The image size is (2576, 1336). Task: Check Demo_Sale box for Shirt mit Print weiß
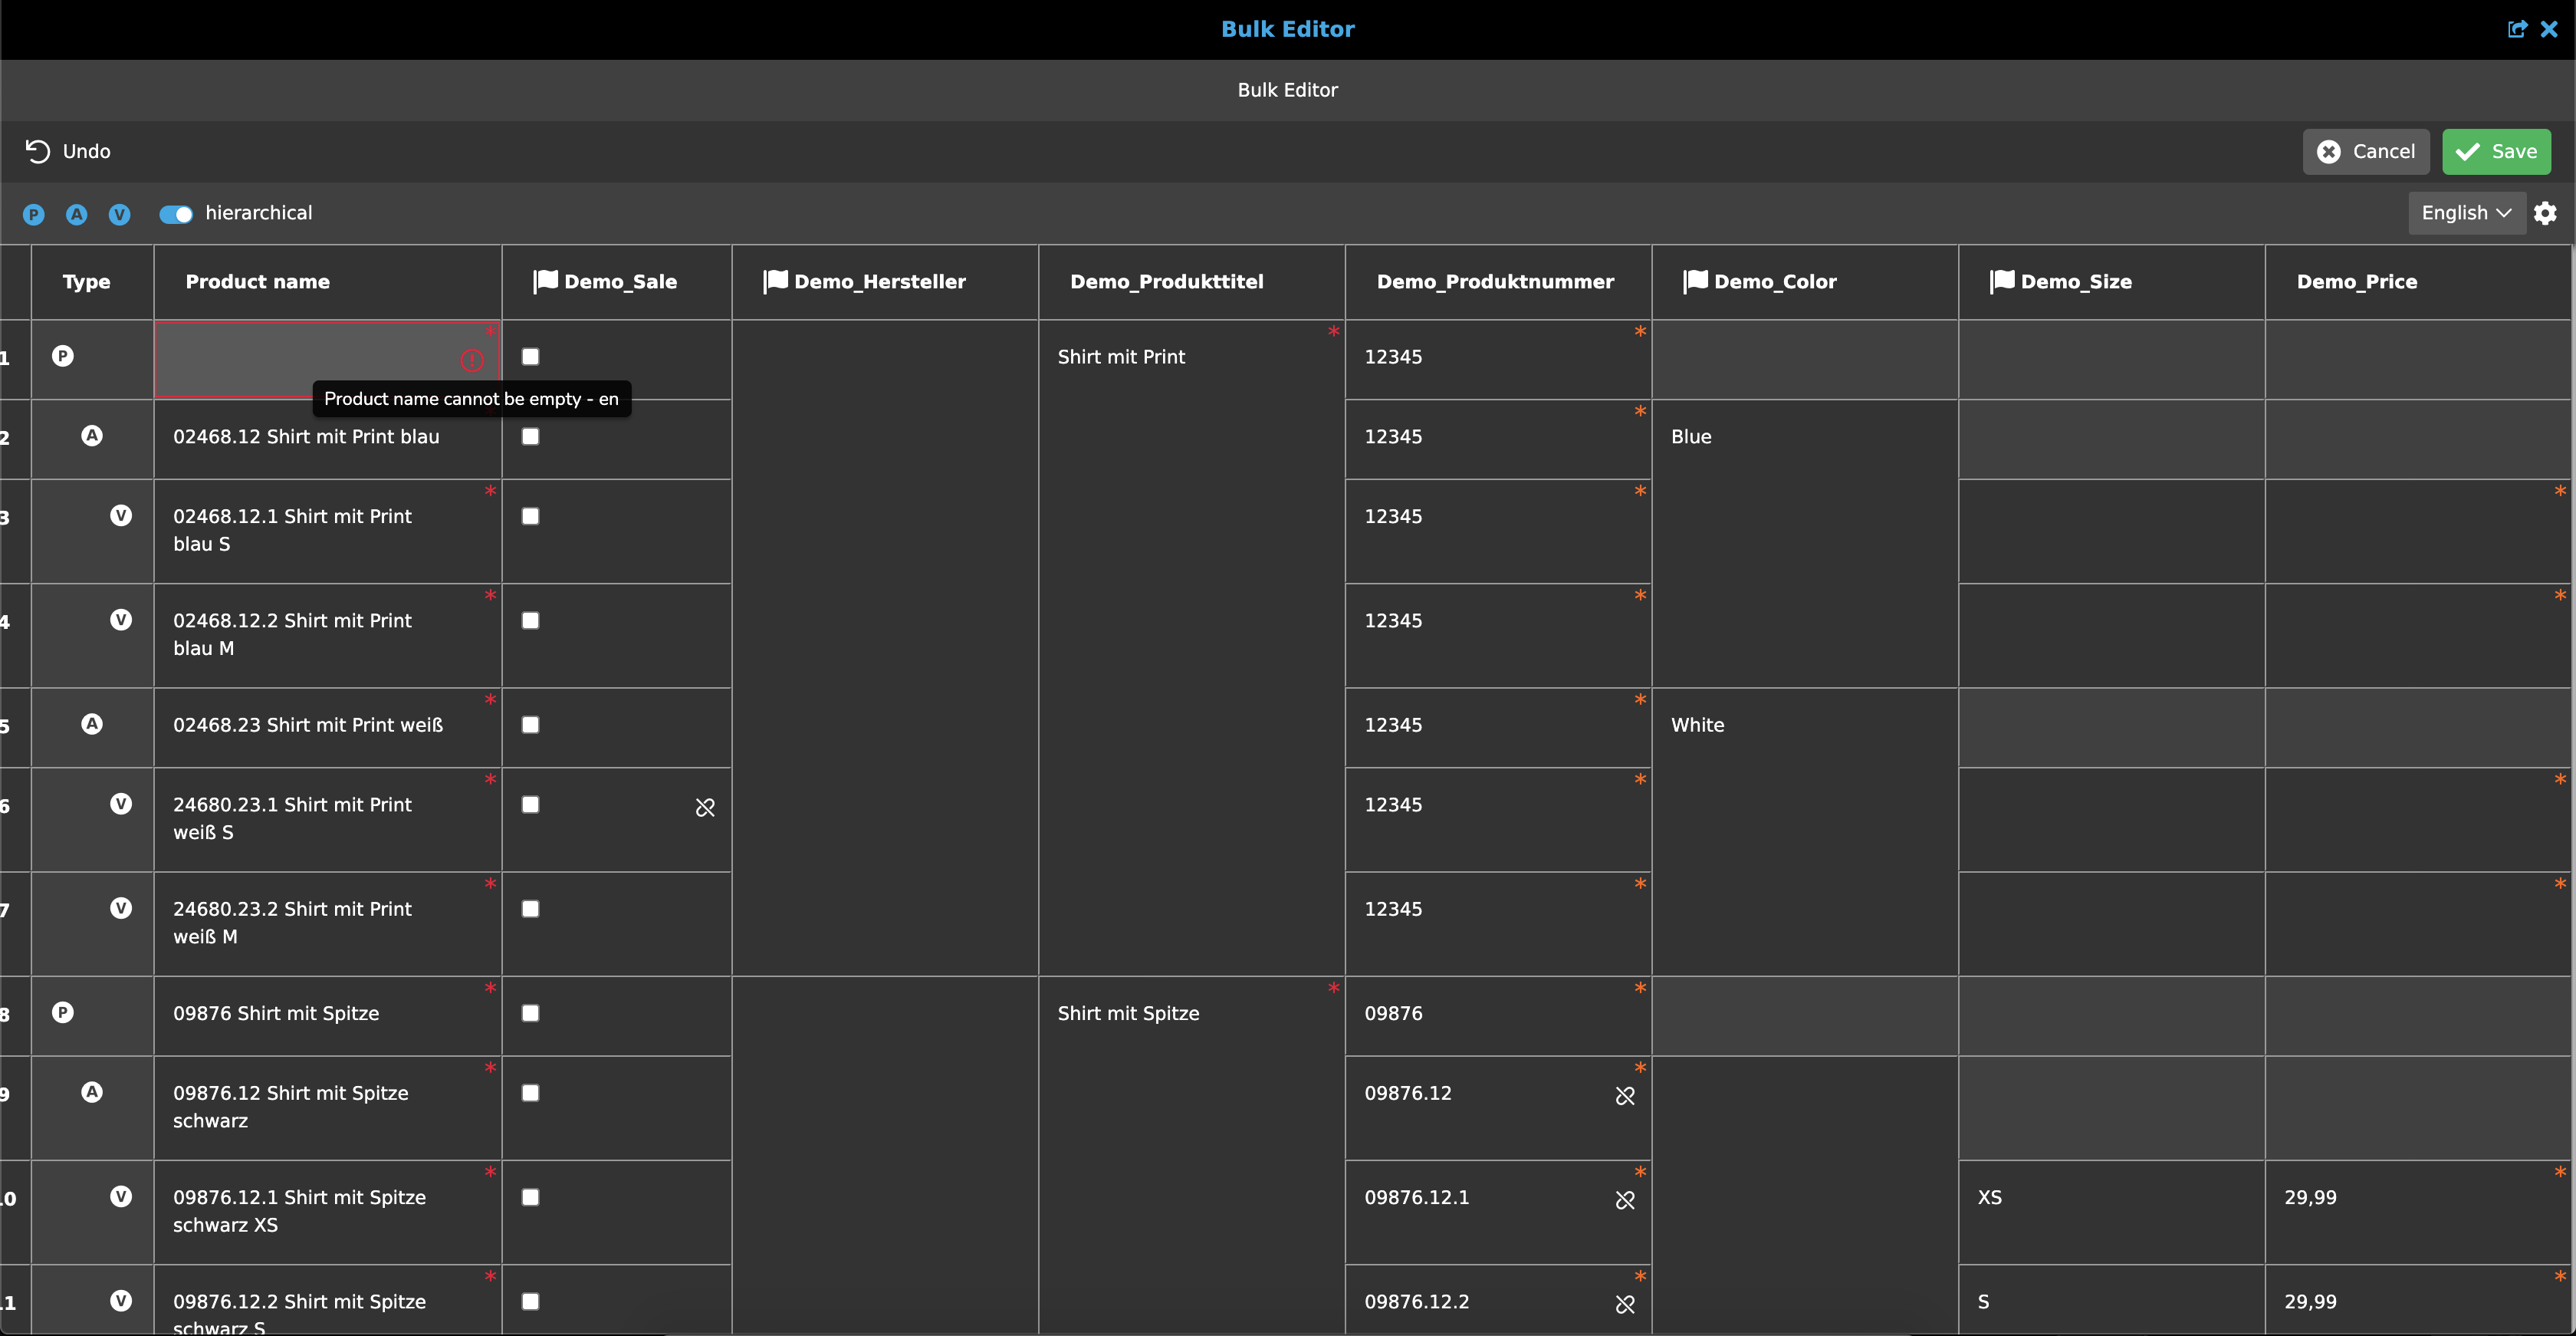coord(531,725)
